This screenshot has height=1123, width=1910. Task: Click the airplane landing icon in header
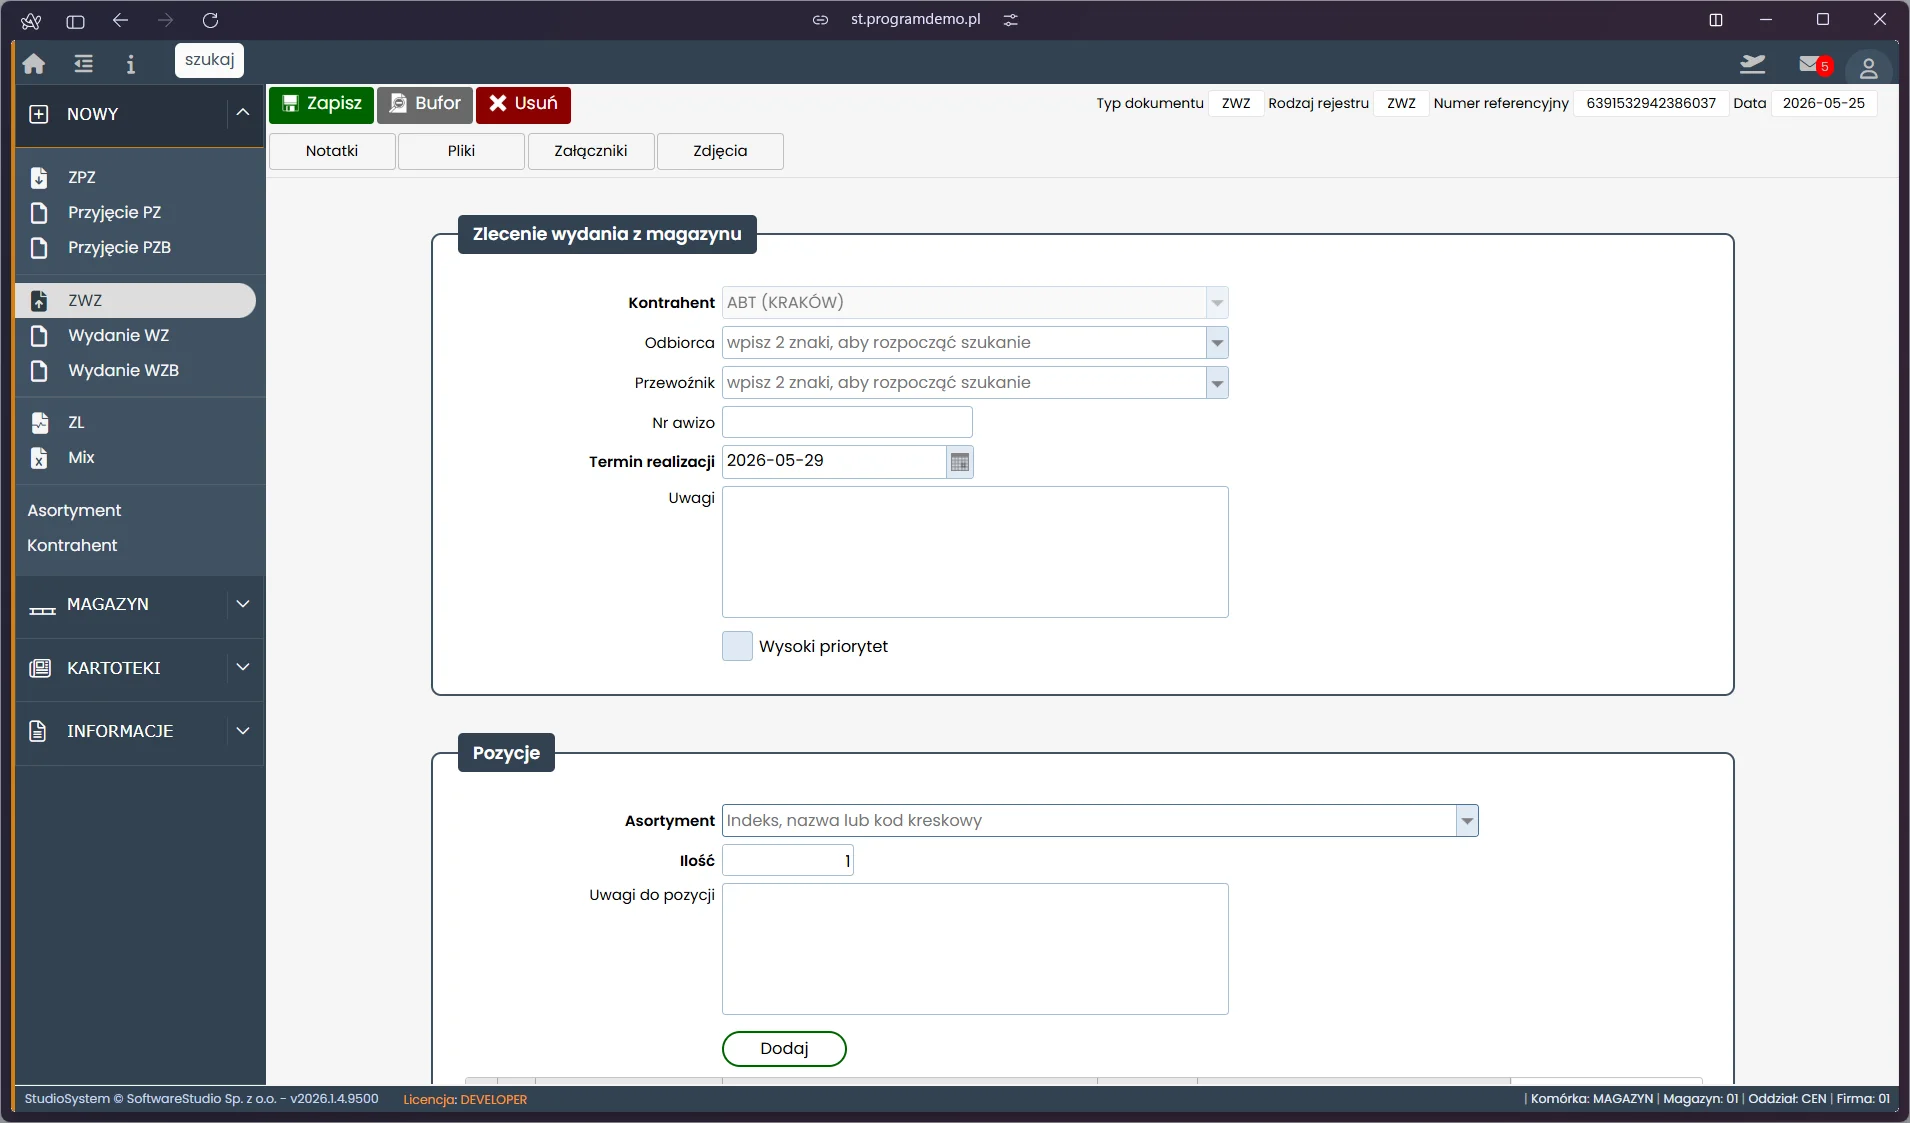[1752, 64]
